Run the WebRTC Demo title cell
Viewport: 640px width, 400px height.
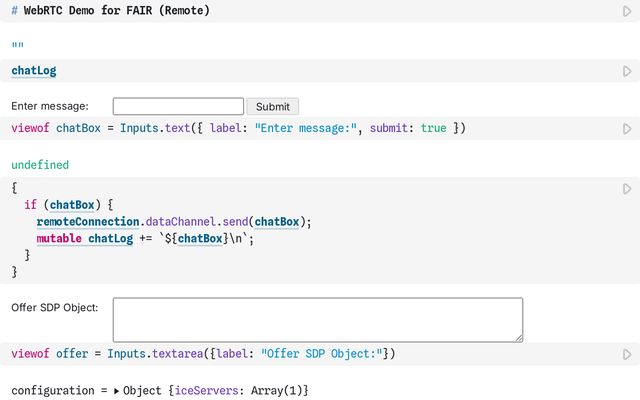[x=627, y=11]
